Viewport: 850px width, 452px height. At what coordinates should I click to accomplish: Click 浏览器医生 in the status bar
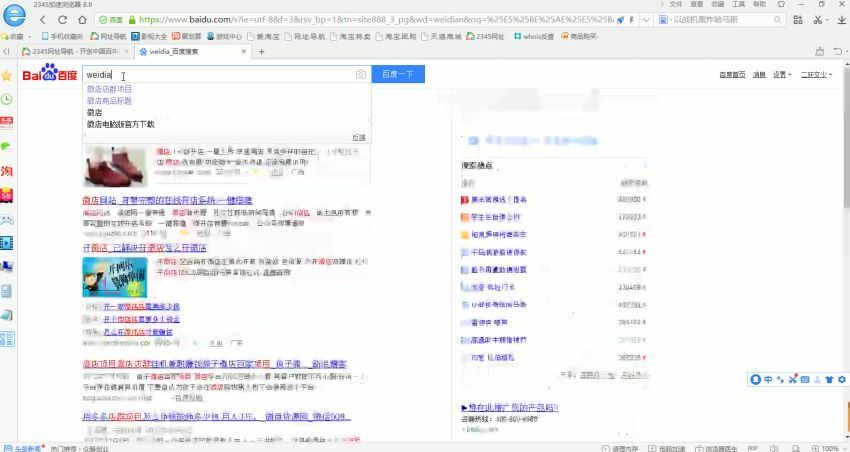click(716, 448)
